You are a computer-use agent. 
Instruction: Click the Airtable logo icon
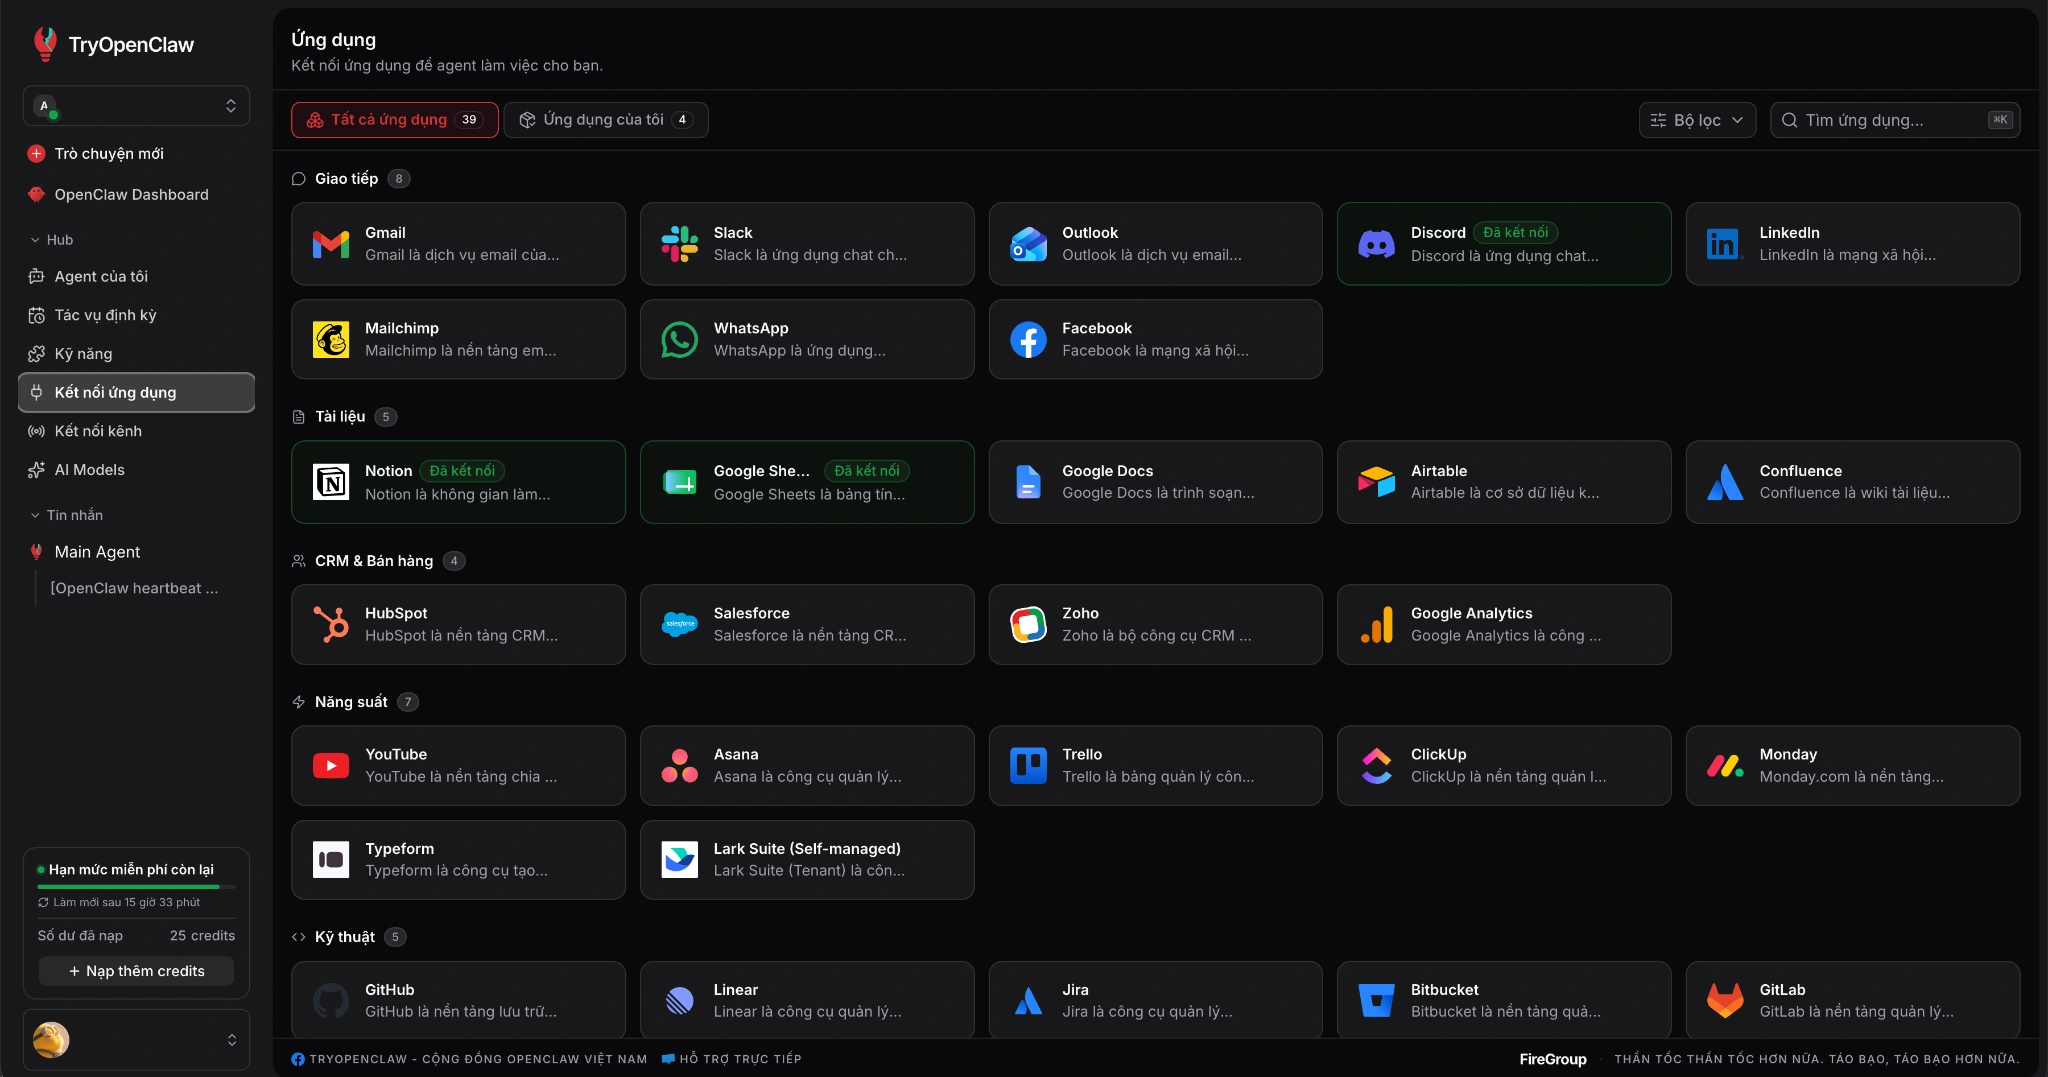tap(1377, 482)
